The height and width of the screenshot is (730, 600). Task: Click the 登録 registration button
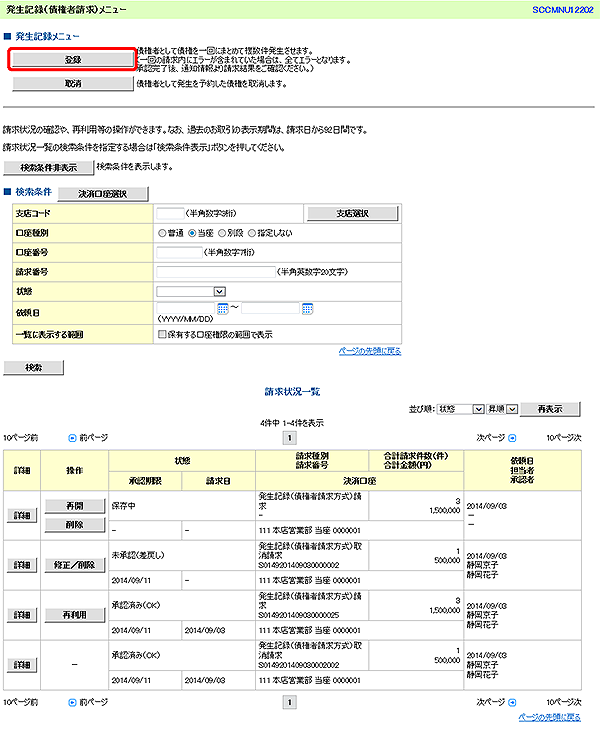pos(73,59)
